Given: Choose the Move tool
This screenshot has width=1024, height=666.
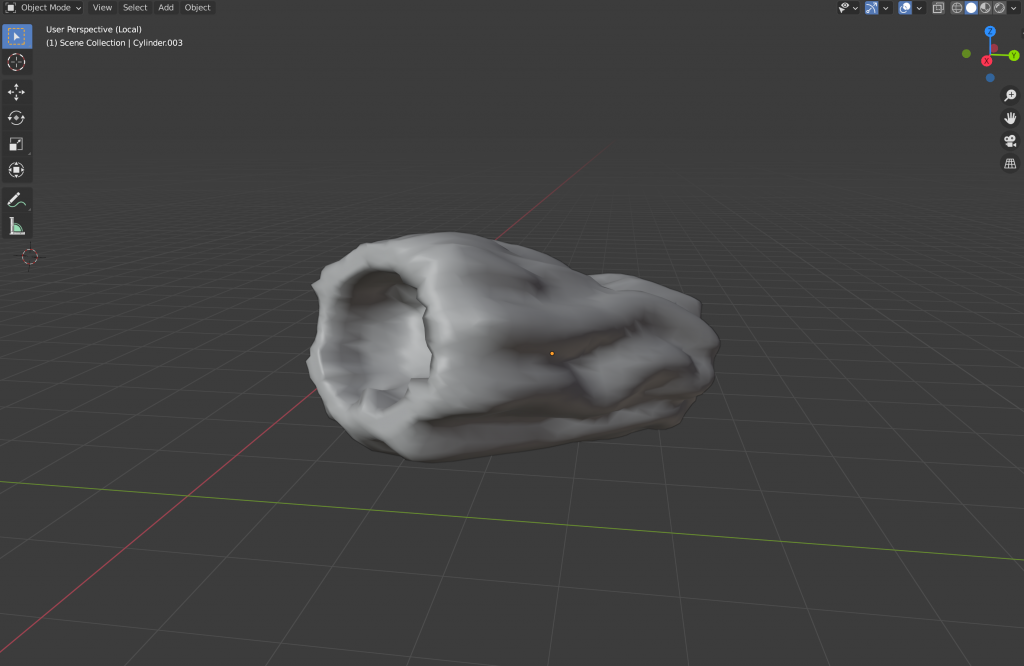Looking at the screenshot, I should coord(16,92).
